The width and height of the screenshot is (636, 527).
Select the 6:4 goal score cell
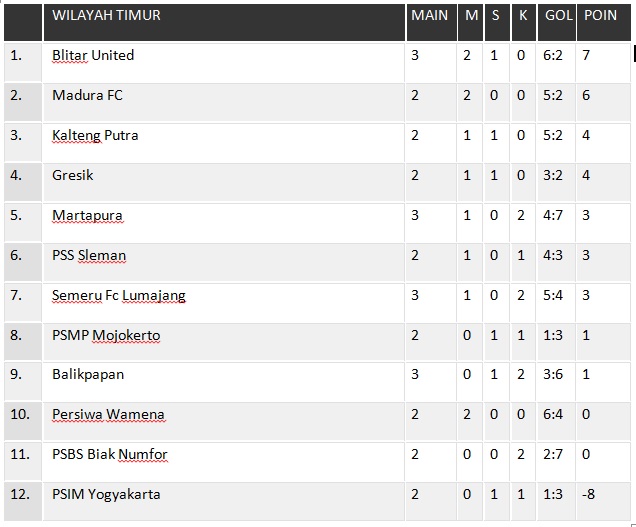coord(553,415)
